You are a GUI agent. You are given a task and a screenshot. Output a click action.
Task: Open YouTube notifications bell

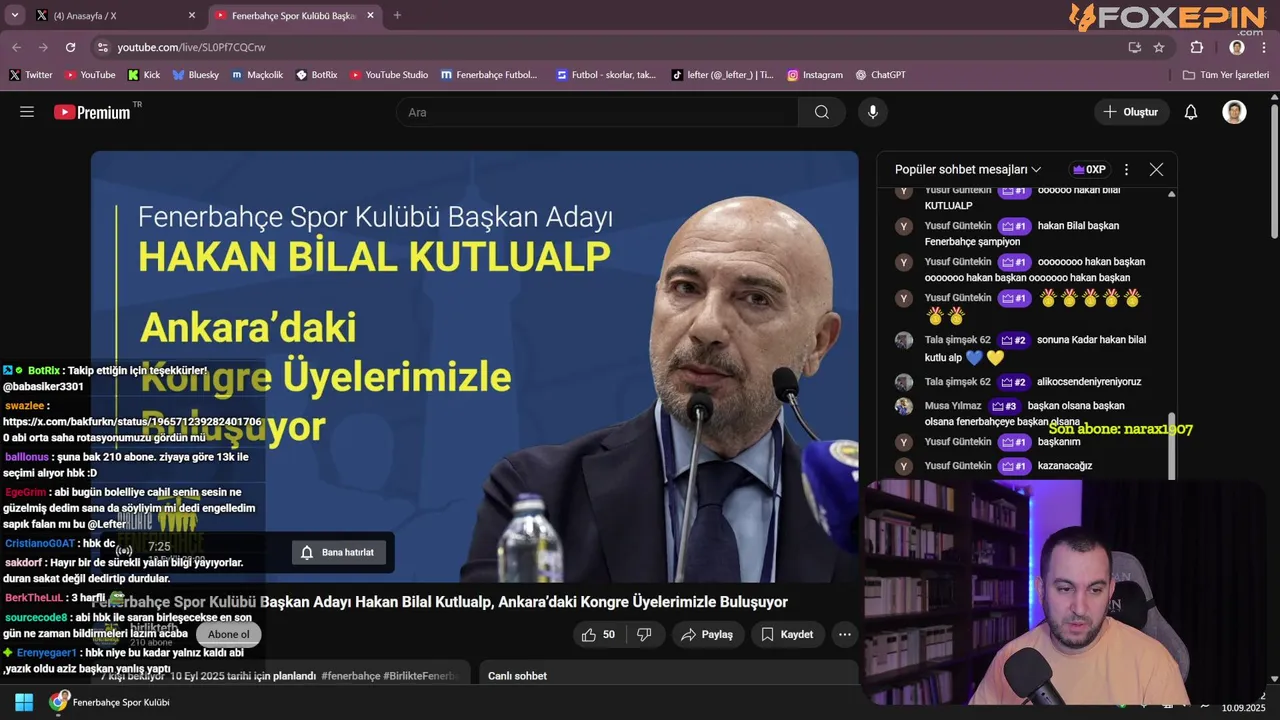1191,112
